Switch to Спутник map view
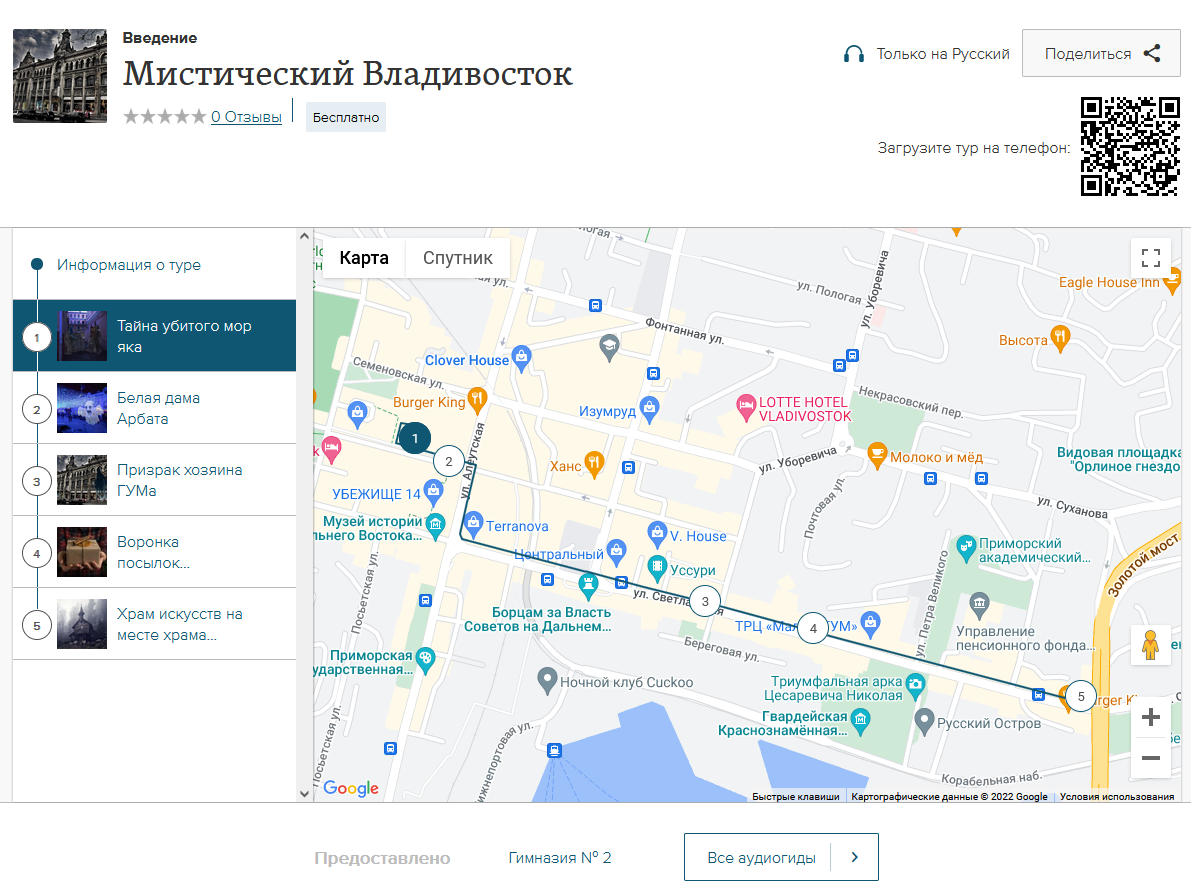 [x=457, y=257]
